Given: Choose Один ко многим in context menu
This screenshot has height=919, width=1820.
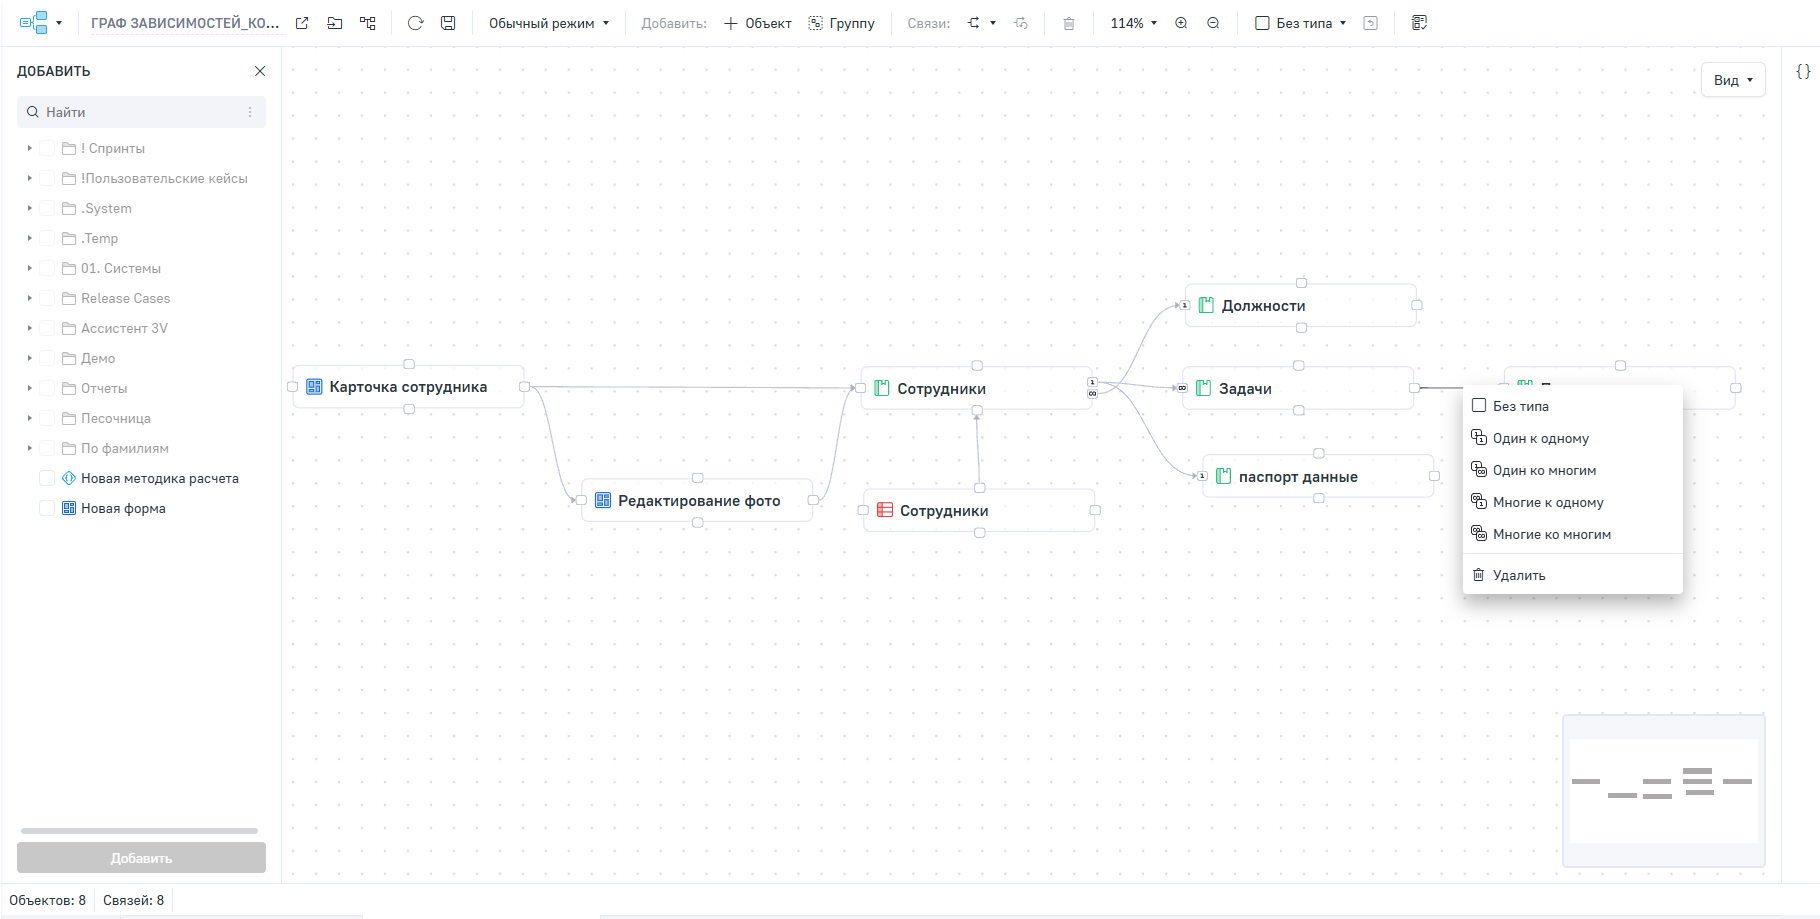Looking at the screenshot, I should coord(1544,470).
